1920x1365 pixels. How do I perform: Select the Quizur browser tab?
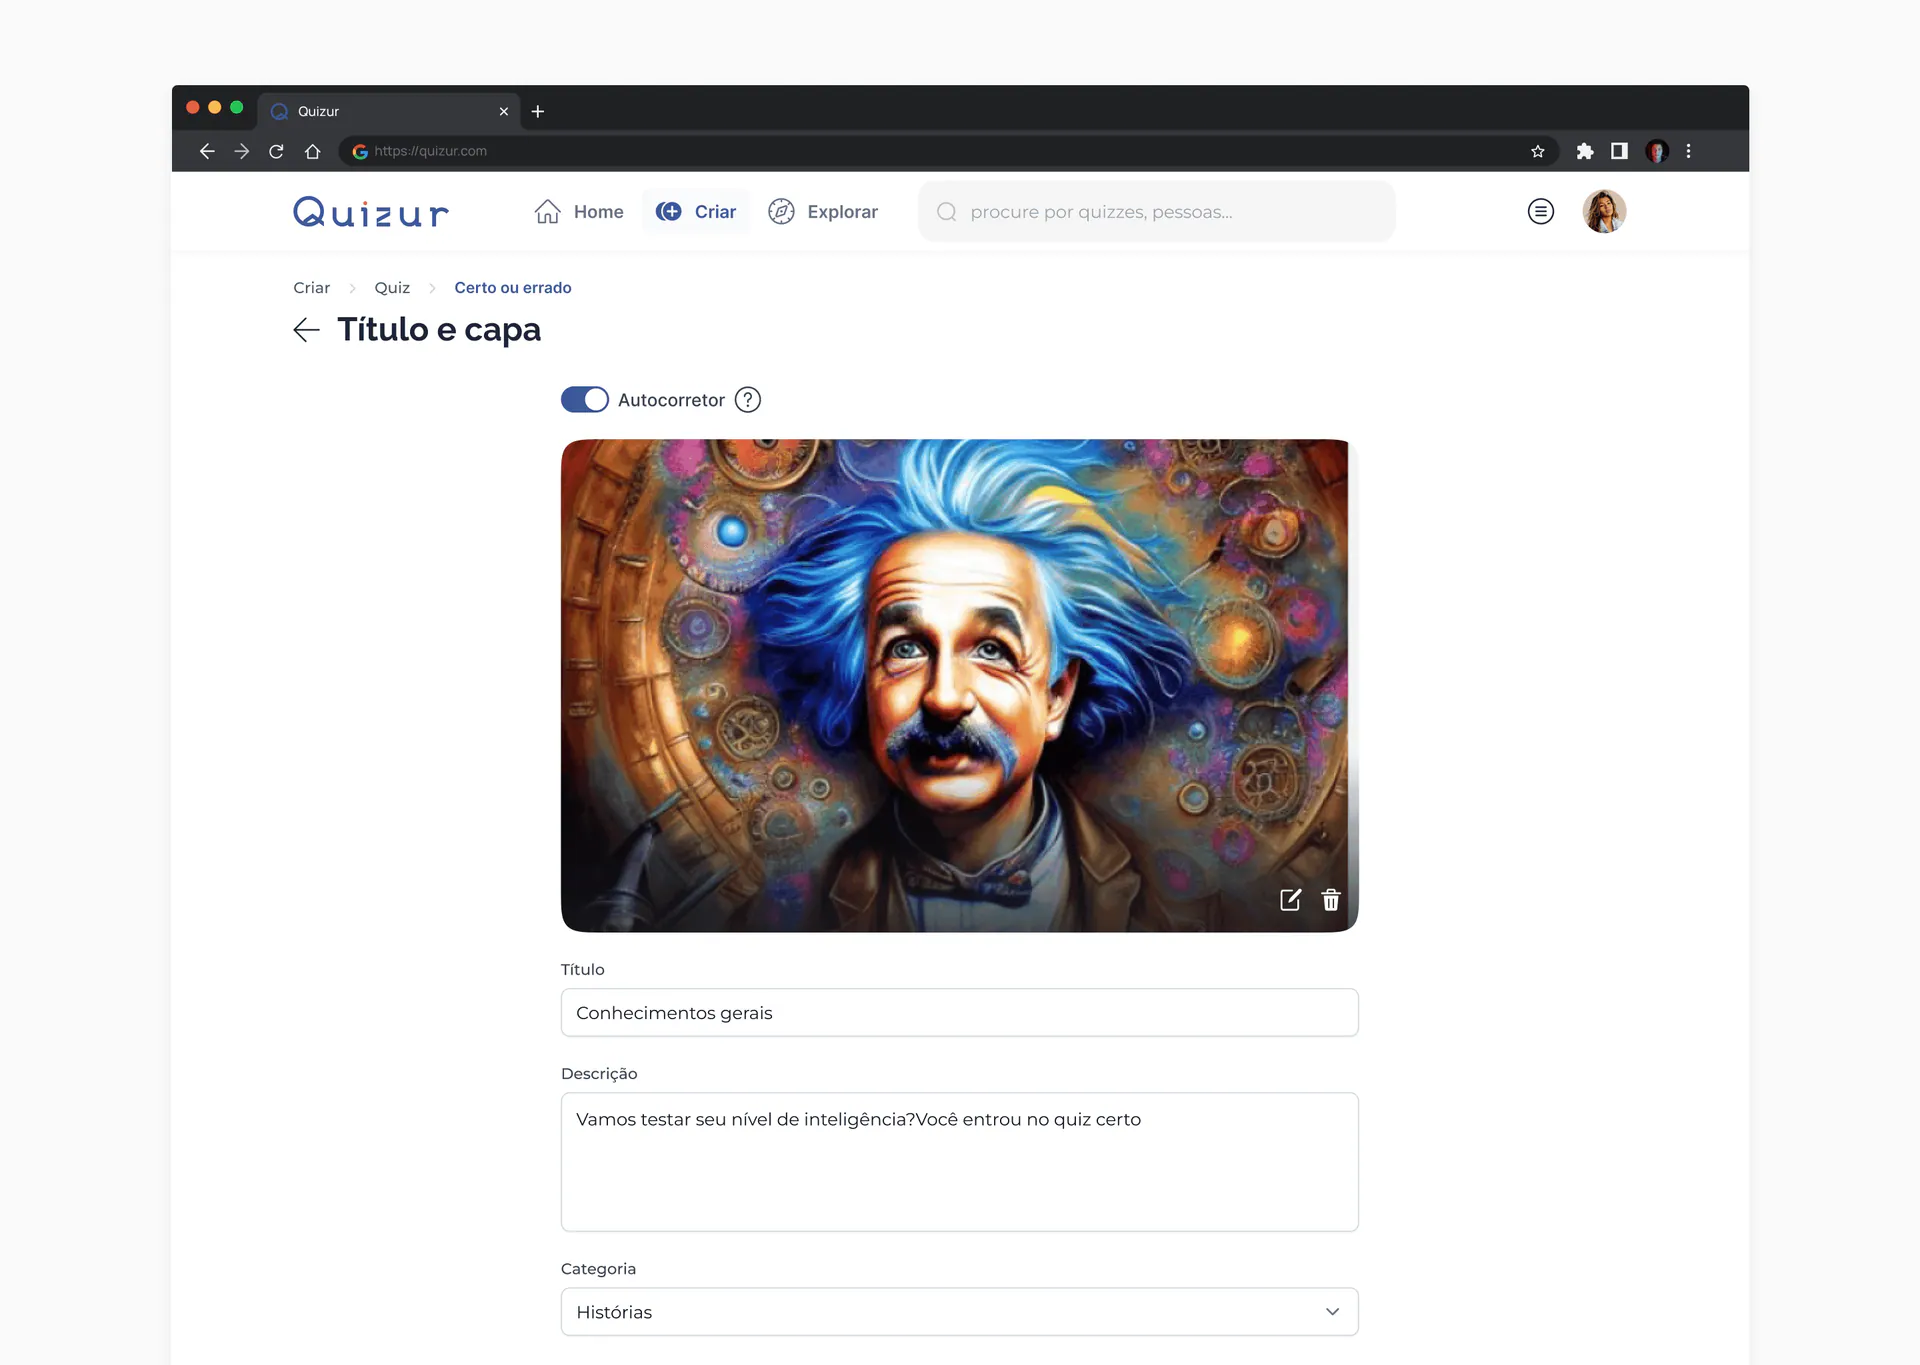[x=389, y=111]
